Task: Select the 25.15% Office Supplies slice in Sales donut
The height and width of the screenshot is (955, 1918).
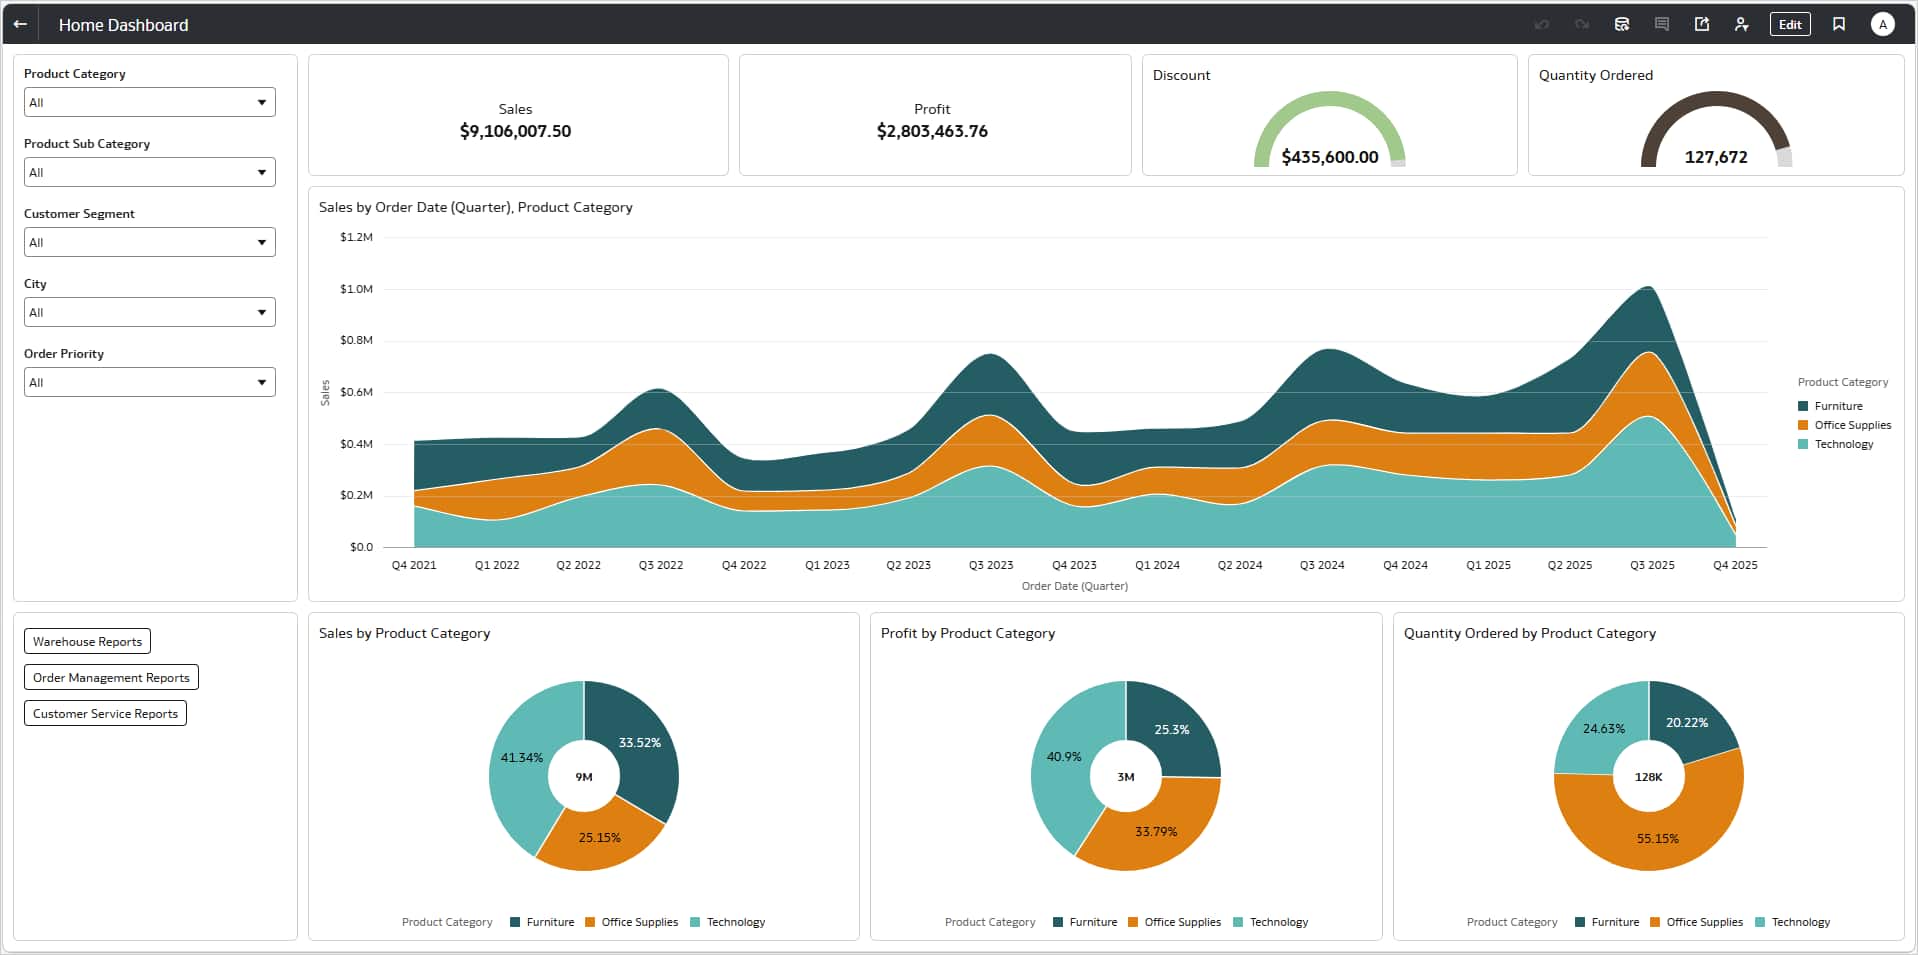Action: (600, 838)
